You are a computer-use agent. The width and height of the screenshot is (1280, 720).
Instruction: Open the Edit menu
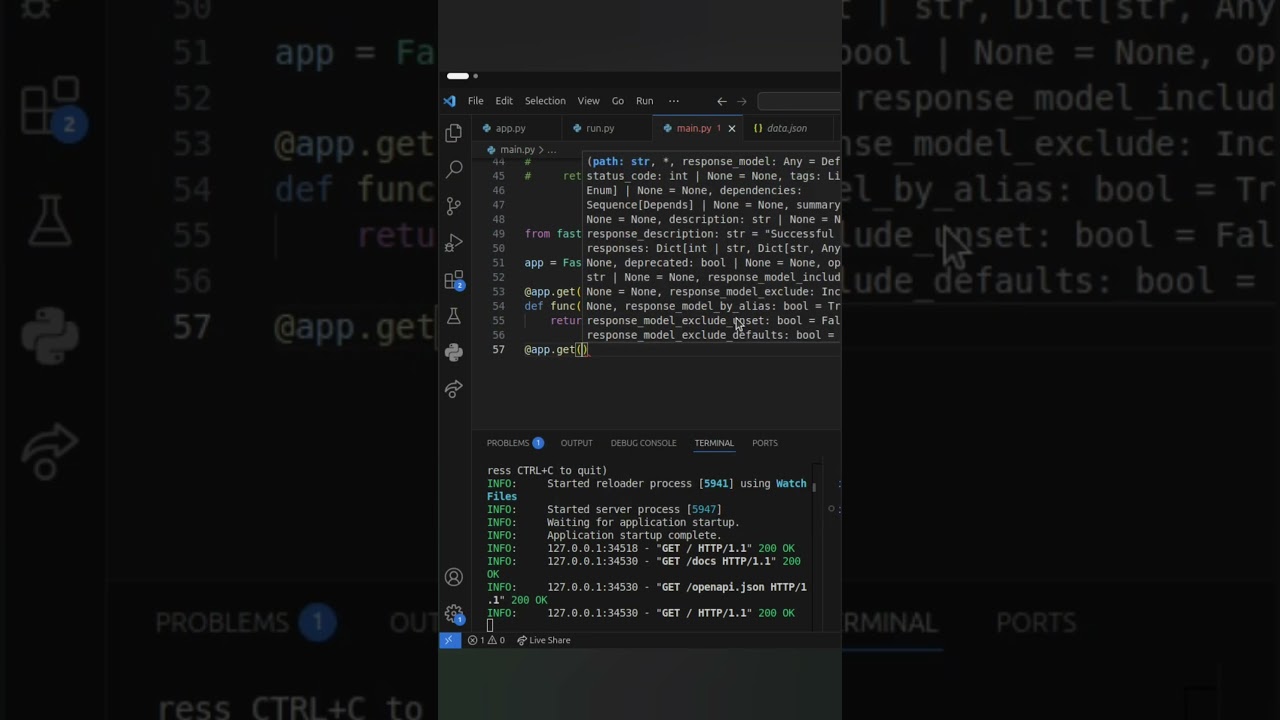pos(504,101)
